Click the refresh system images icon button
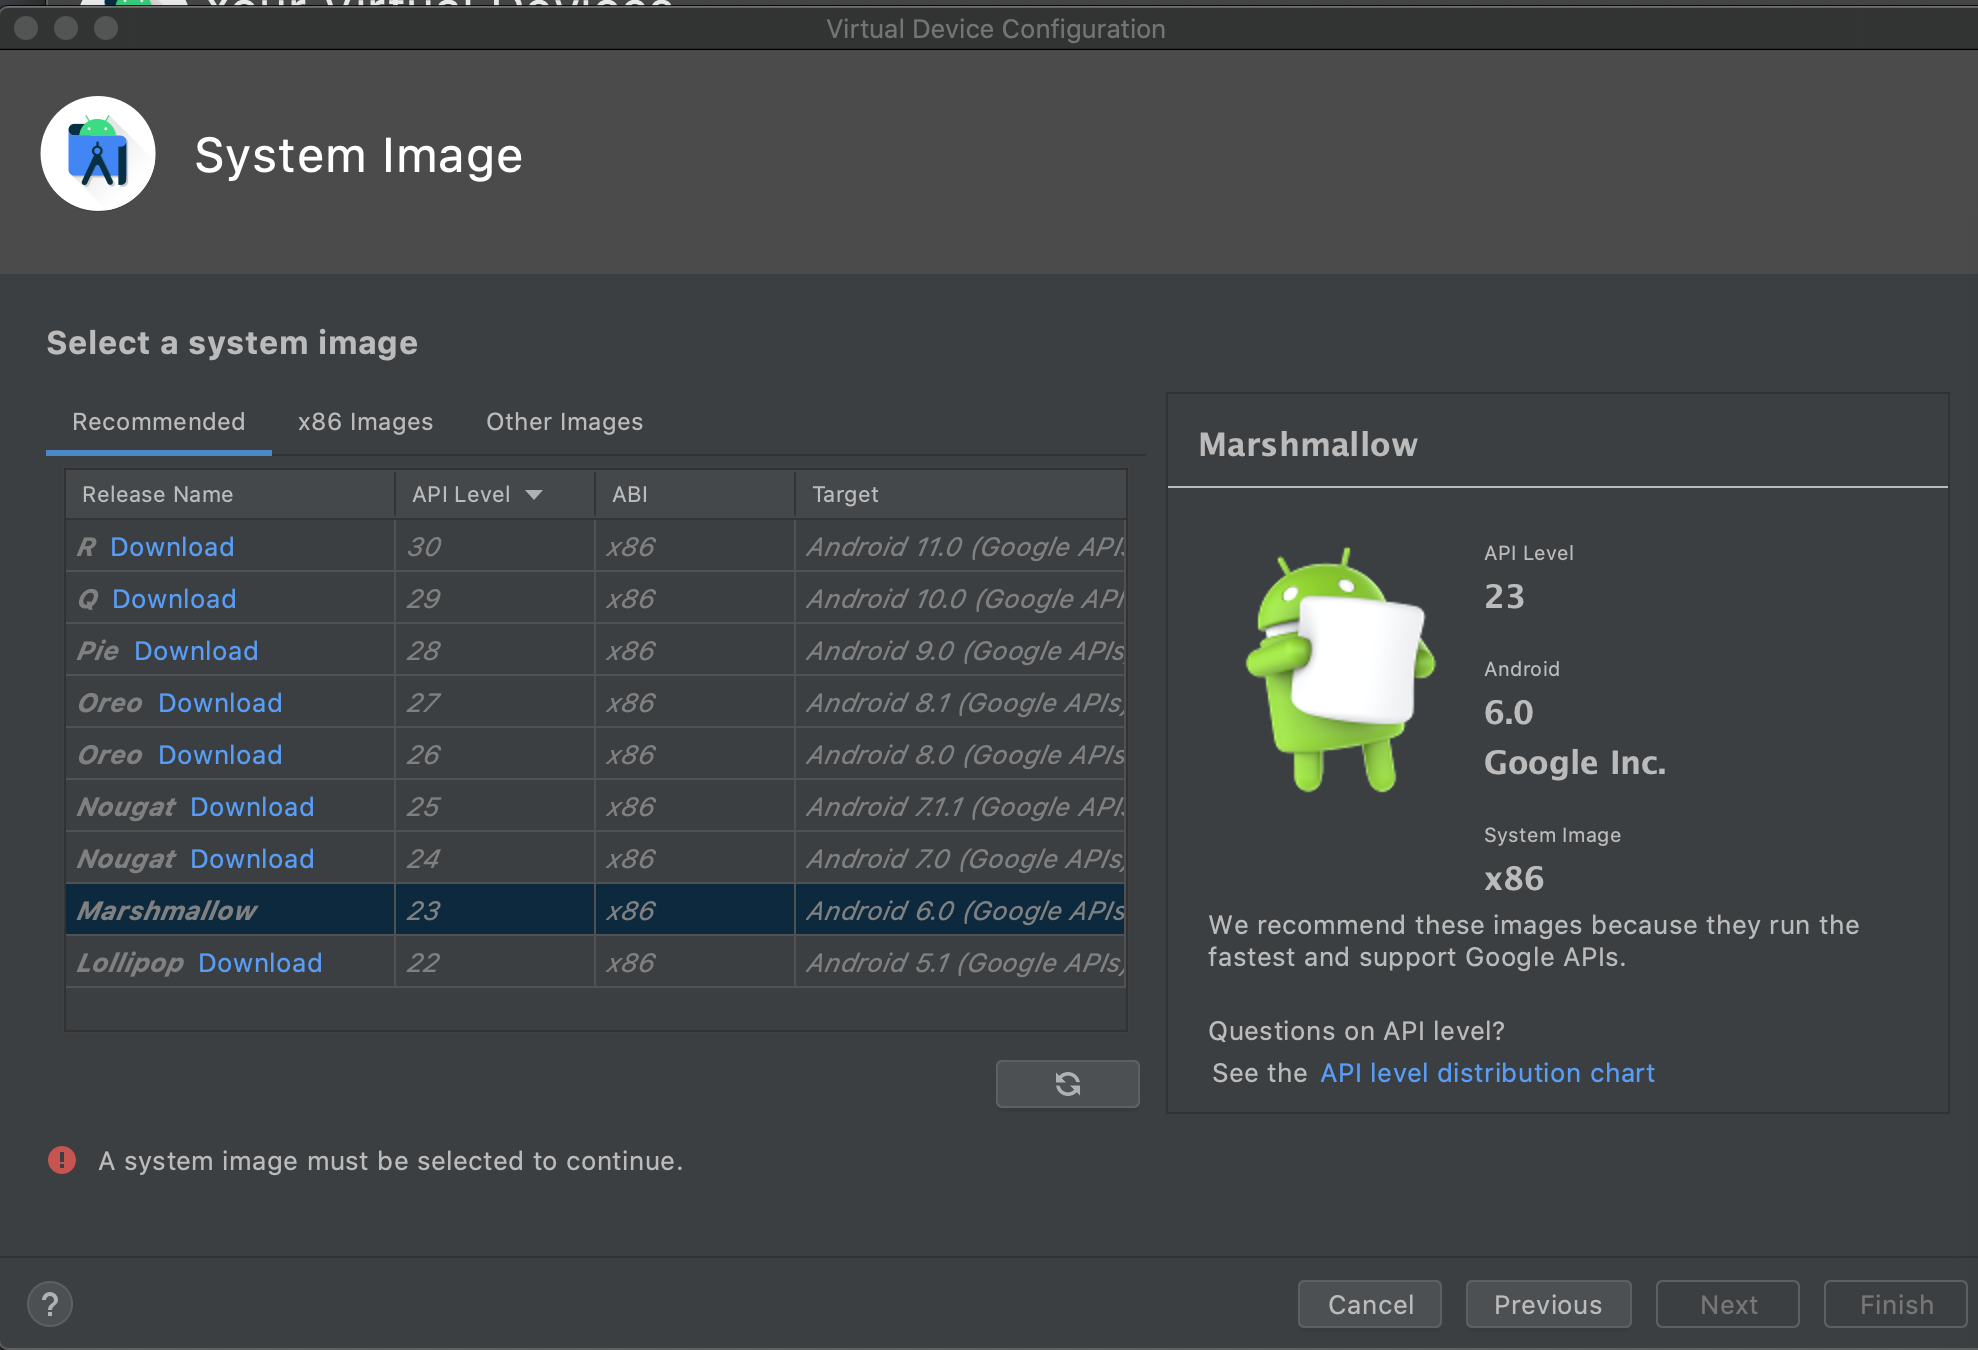1978x1350 pixels. click(x=1067, y=1084)
